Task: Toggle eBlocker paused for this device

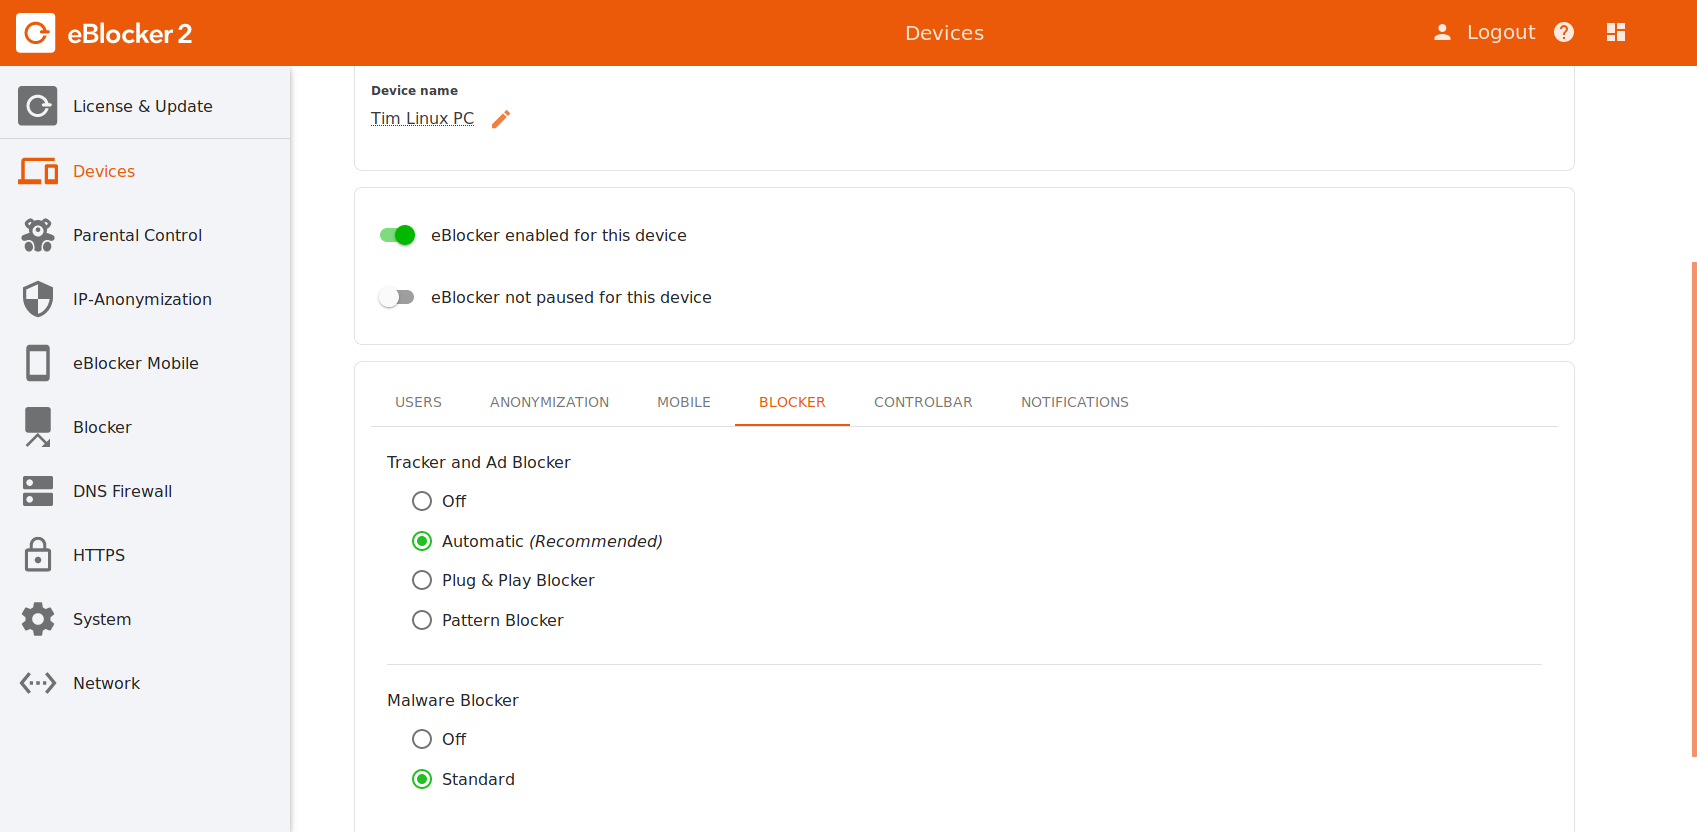Action: coord(396,297)
